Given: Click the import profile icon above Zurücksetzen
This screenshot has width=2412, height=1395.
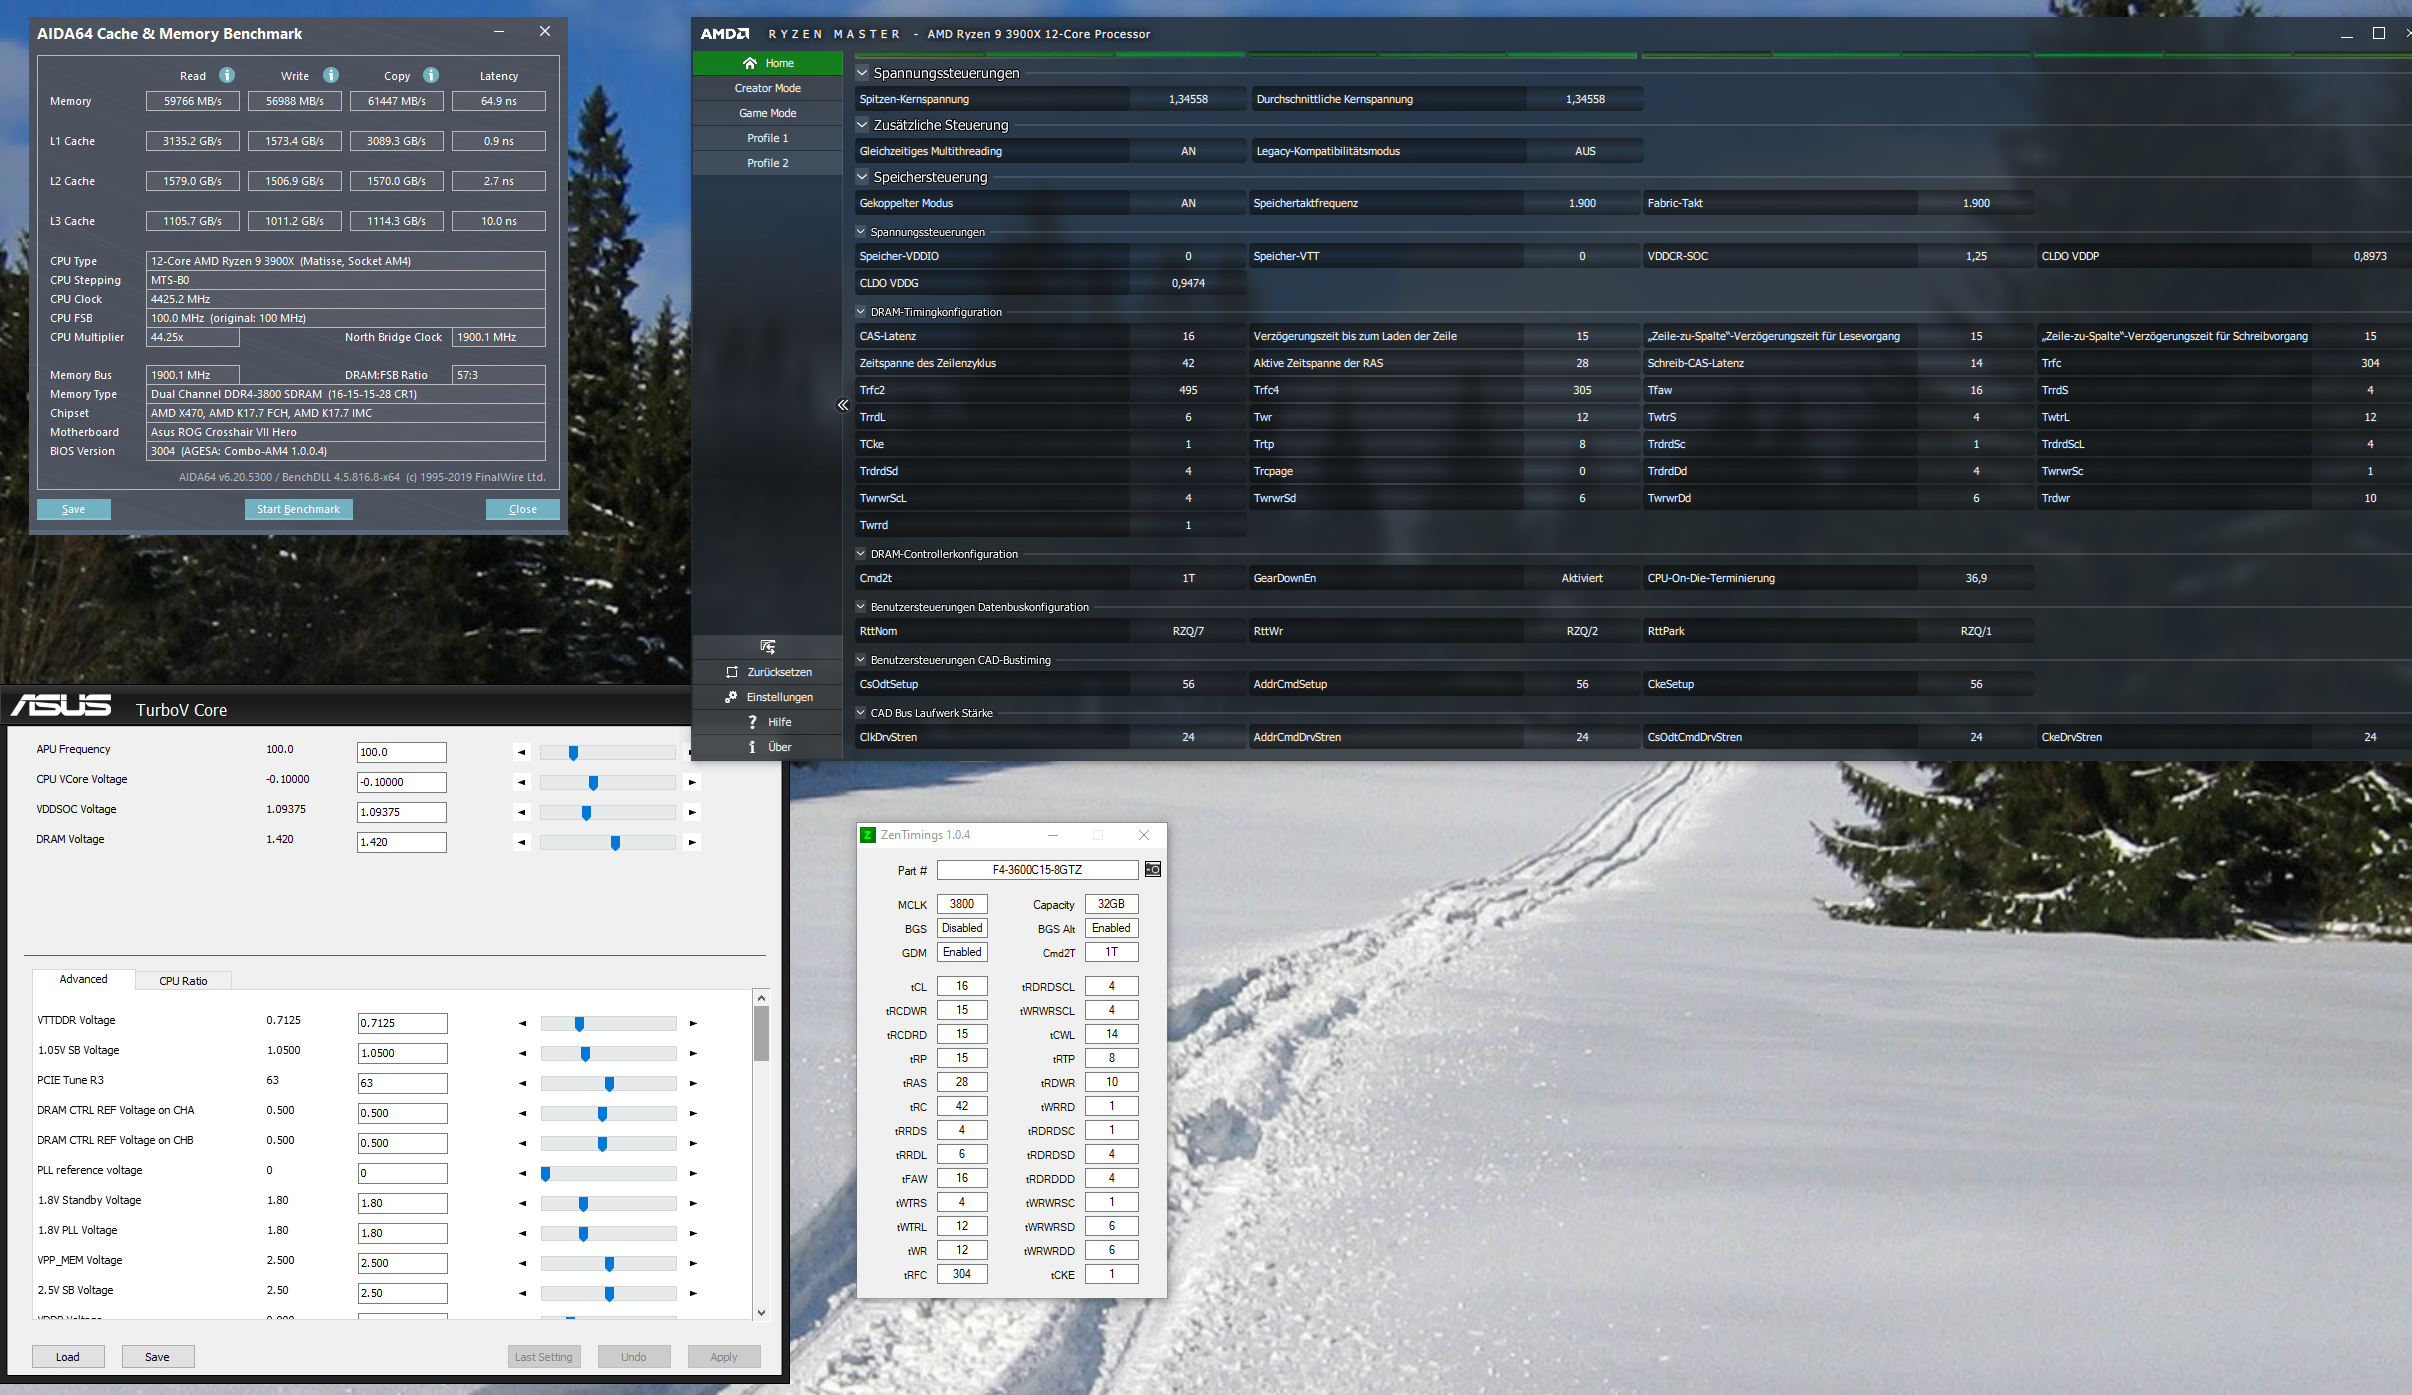Looking at the screenshot, I should [767, 647].
